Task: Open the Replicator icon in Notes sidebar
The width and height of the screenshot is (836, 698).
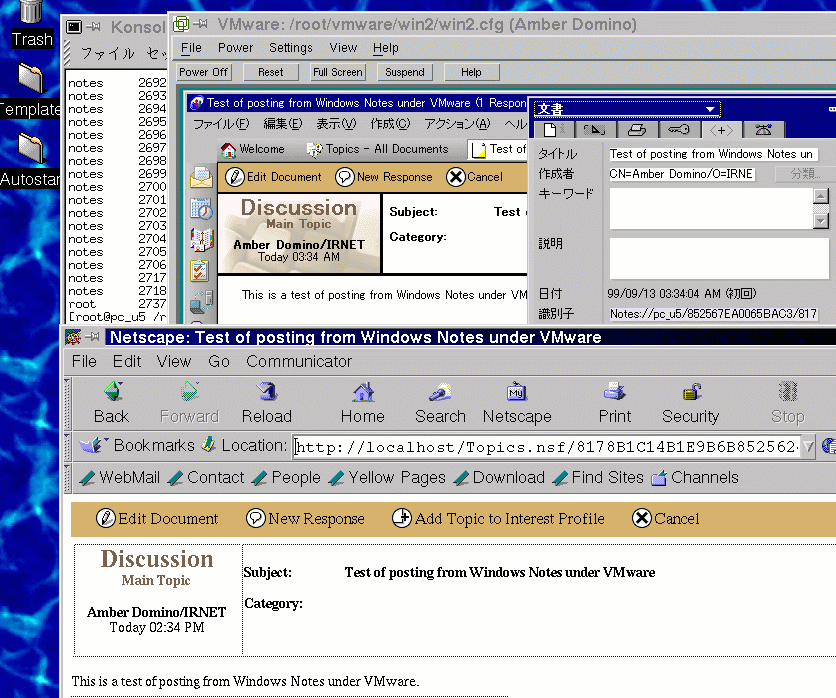Action: tap(202, 301)
